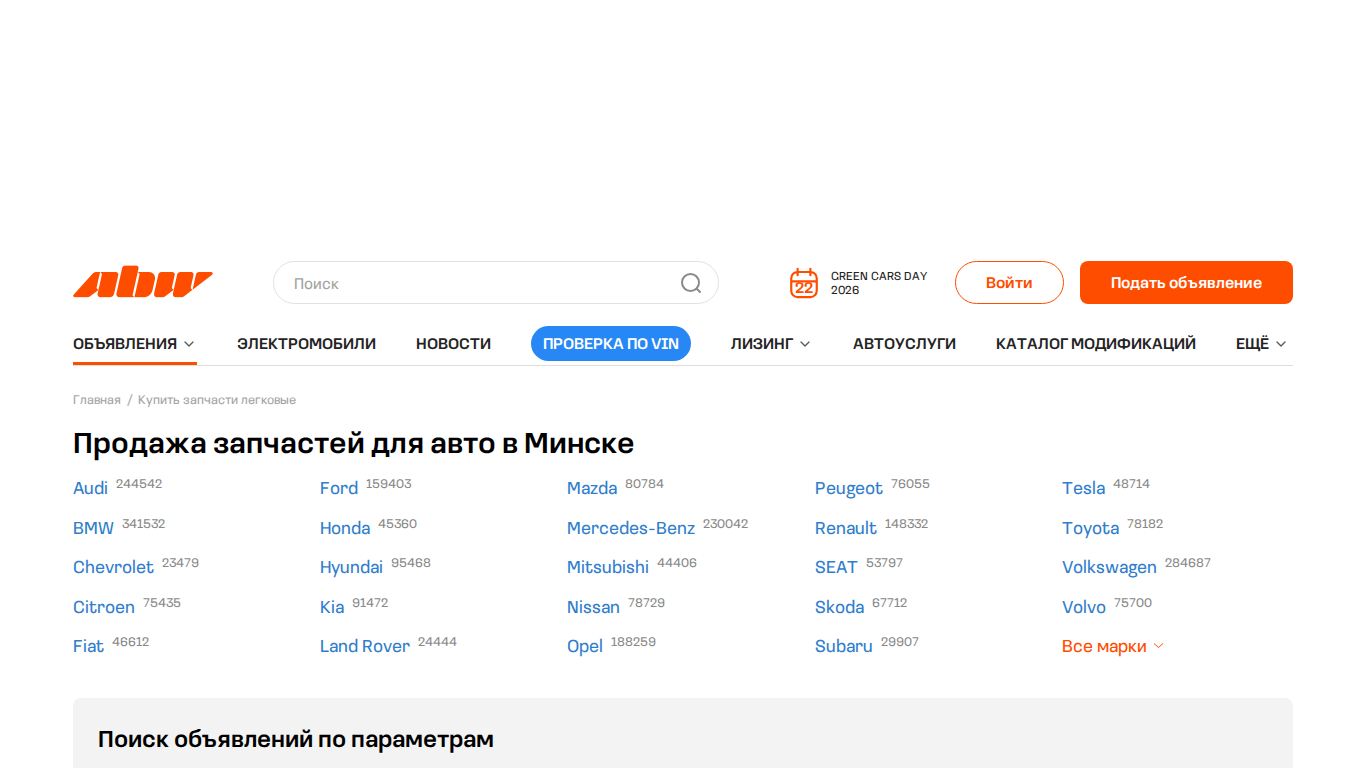Open Audi parts listings

[90, 488]
